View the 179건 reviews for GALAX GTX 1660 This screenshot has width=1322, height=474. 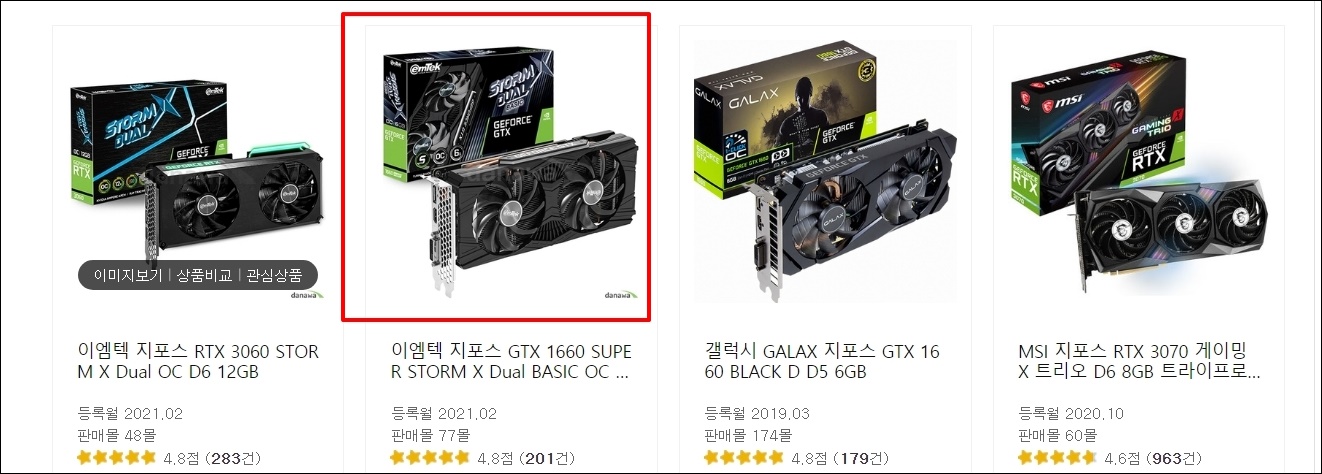(857, 458)
